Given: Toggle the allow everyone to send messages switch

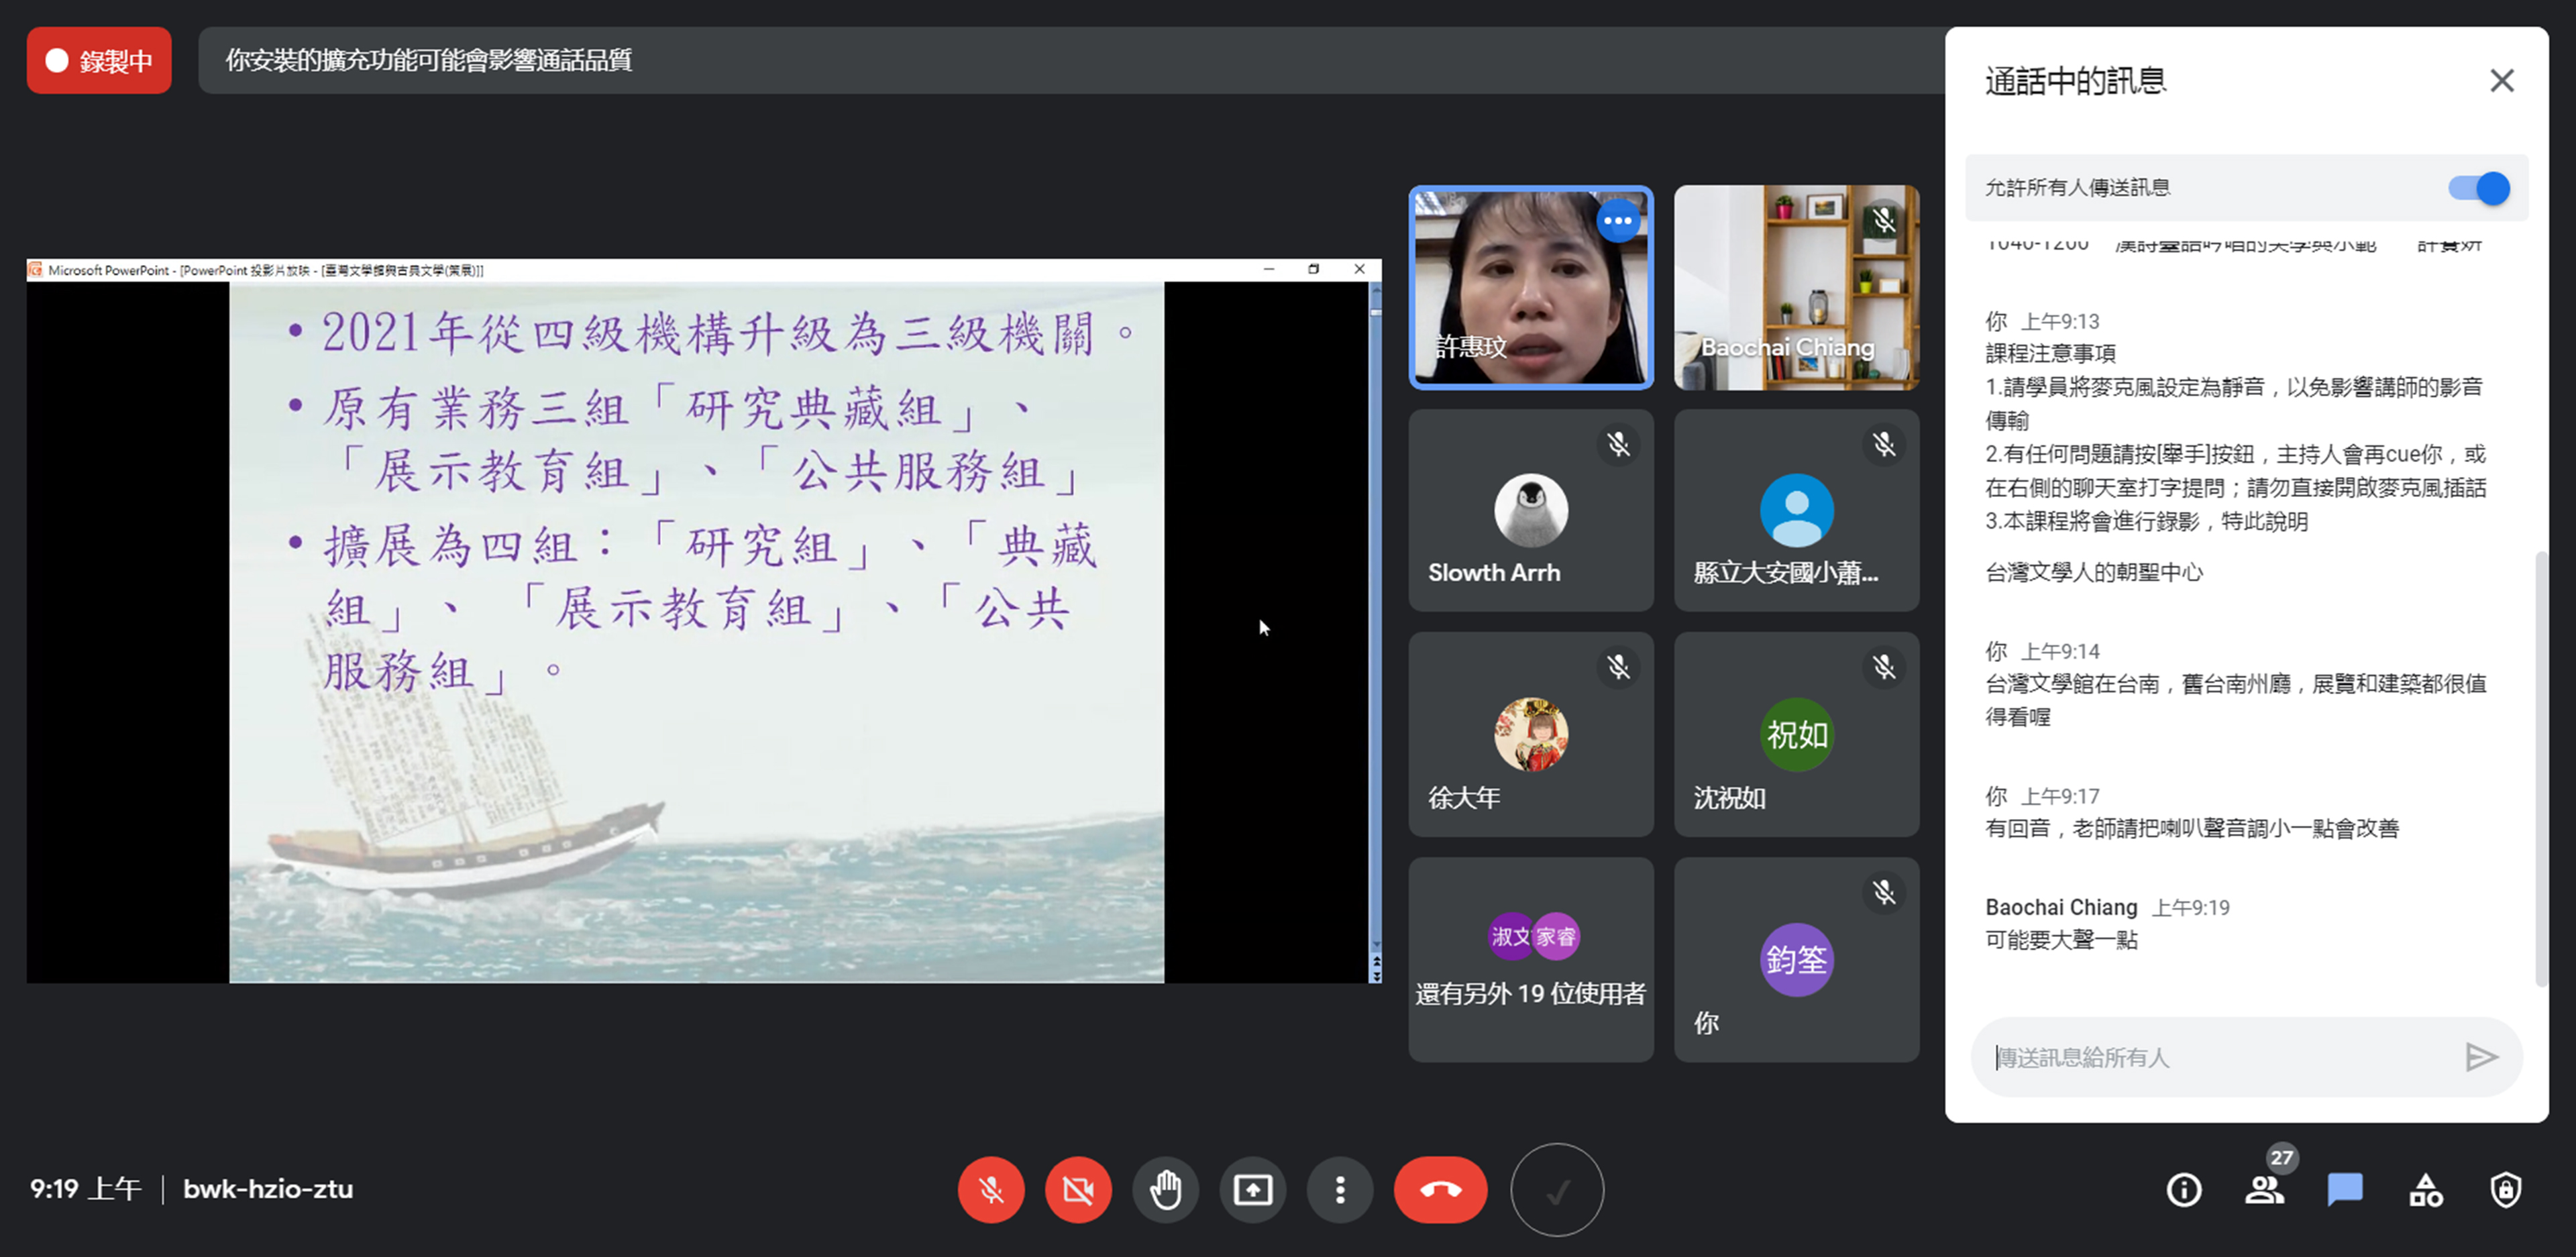Looking at the screenshot, I should point(2478,188).
